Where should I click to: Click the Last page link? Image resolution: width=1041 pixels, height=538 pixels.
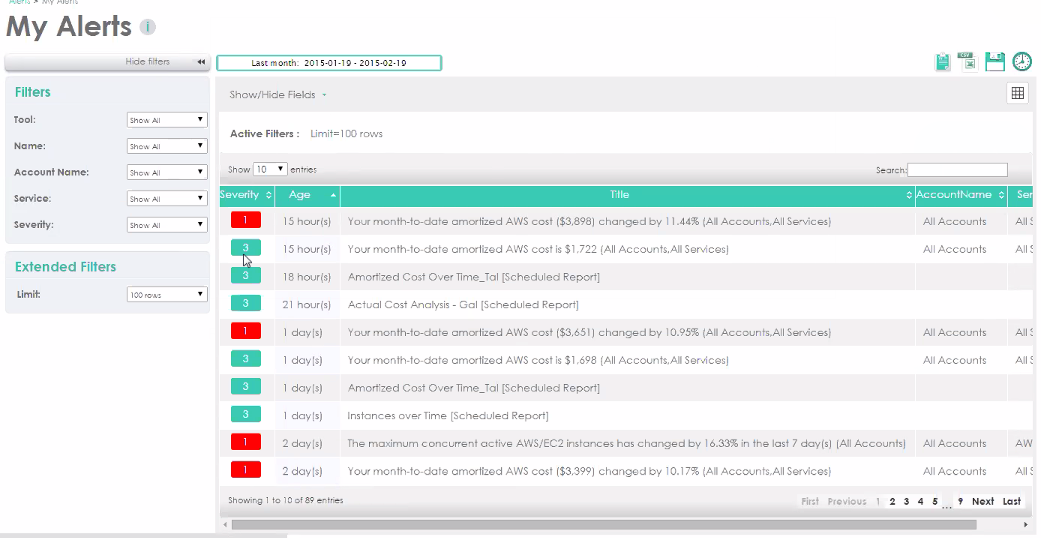[x=1012, y=501]
